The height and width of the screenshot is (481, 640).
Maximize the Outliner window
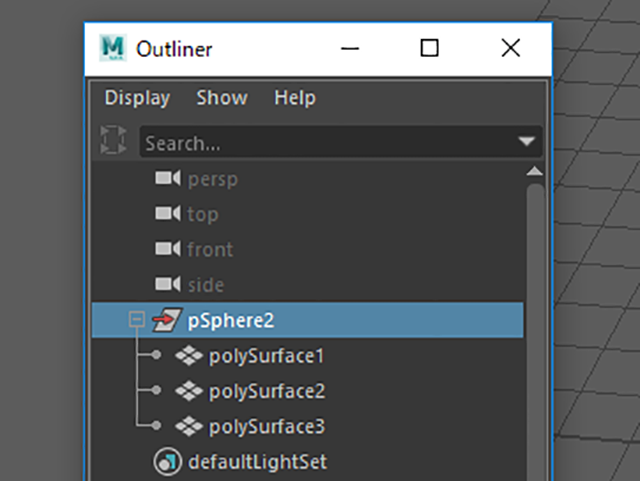click(429, 48)
